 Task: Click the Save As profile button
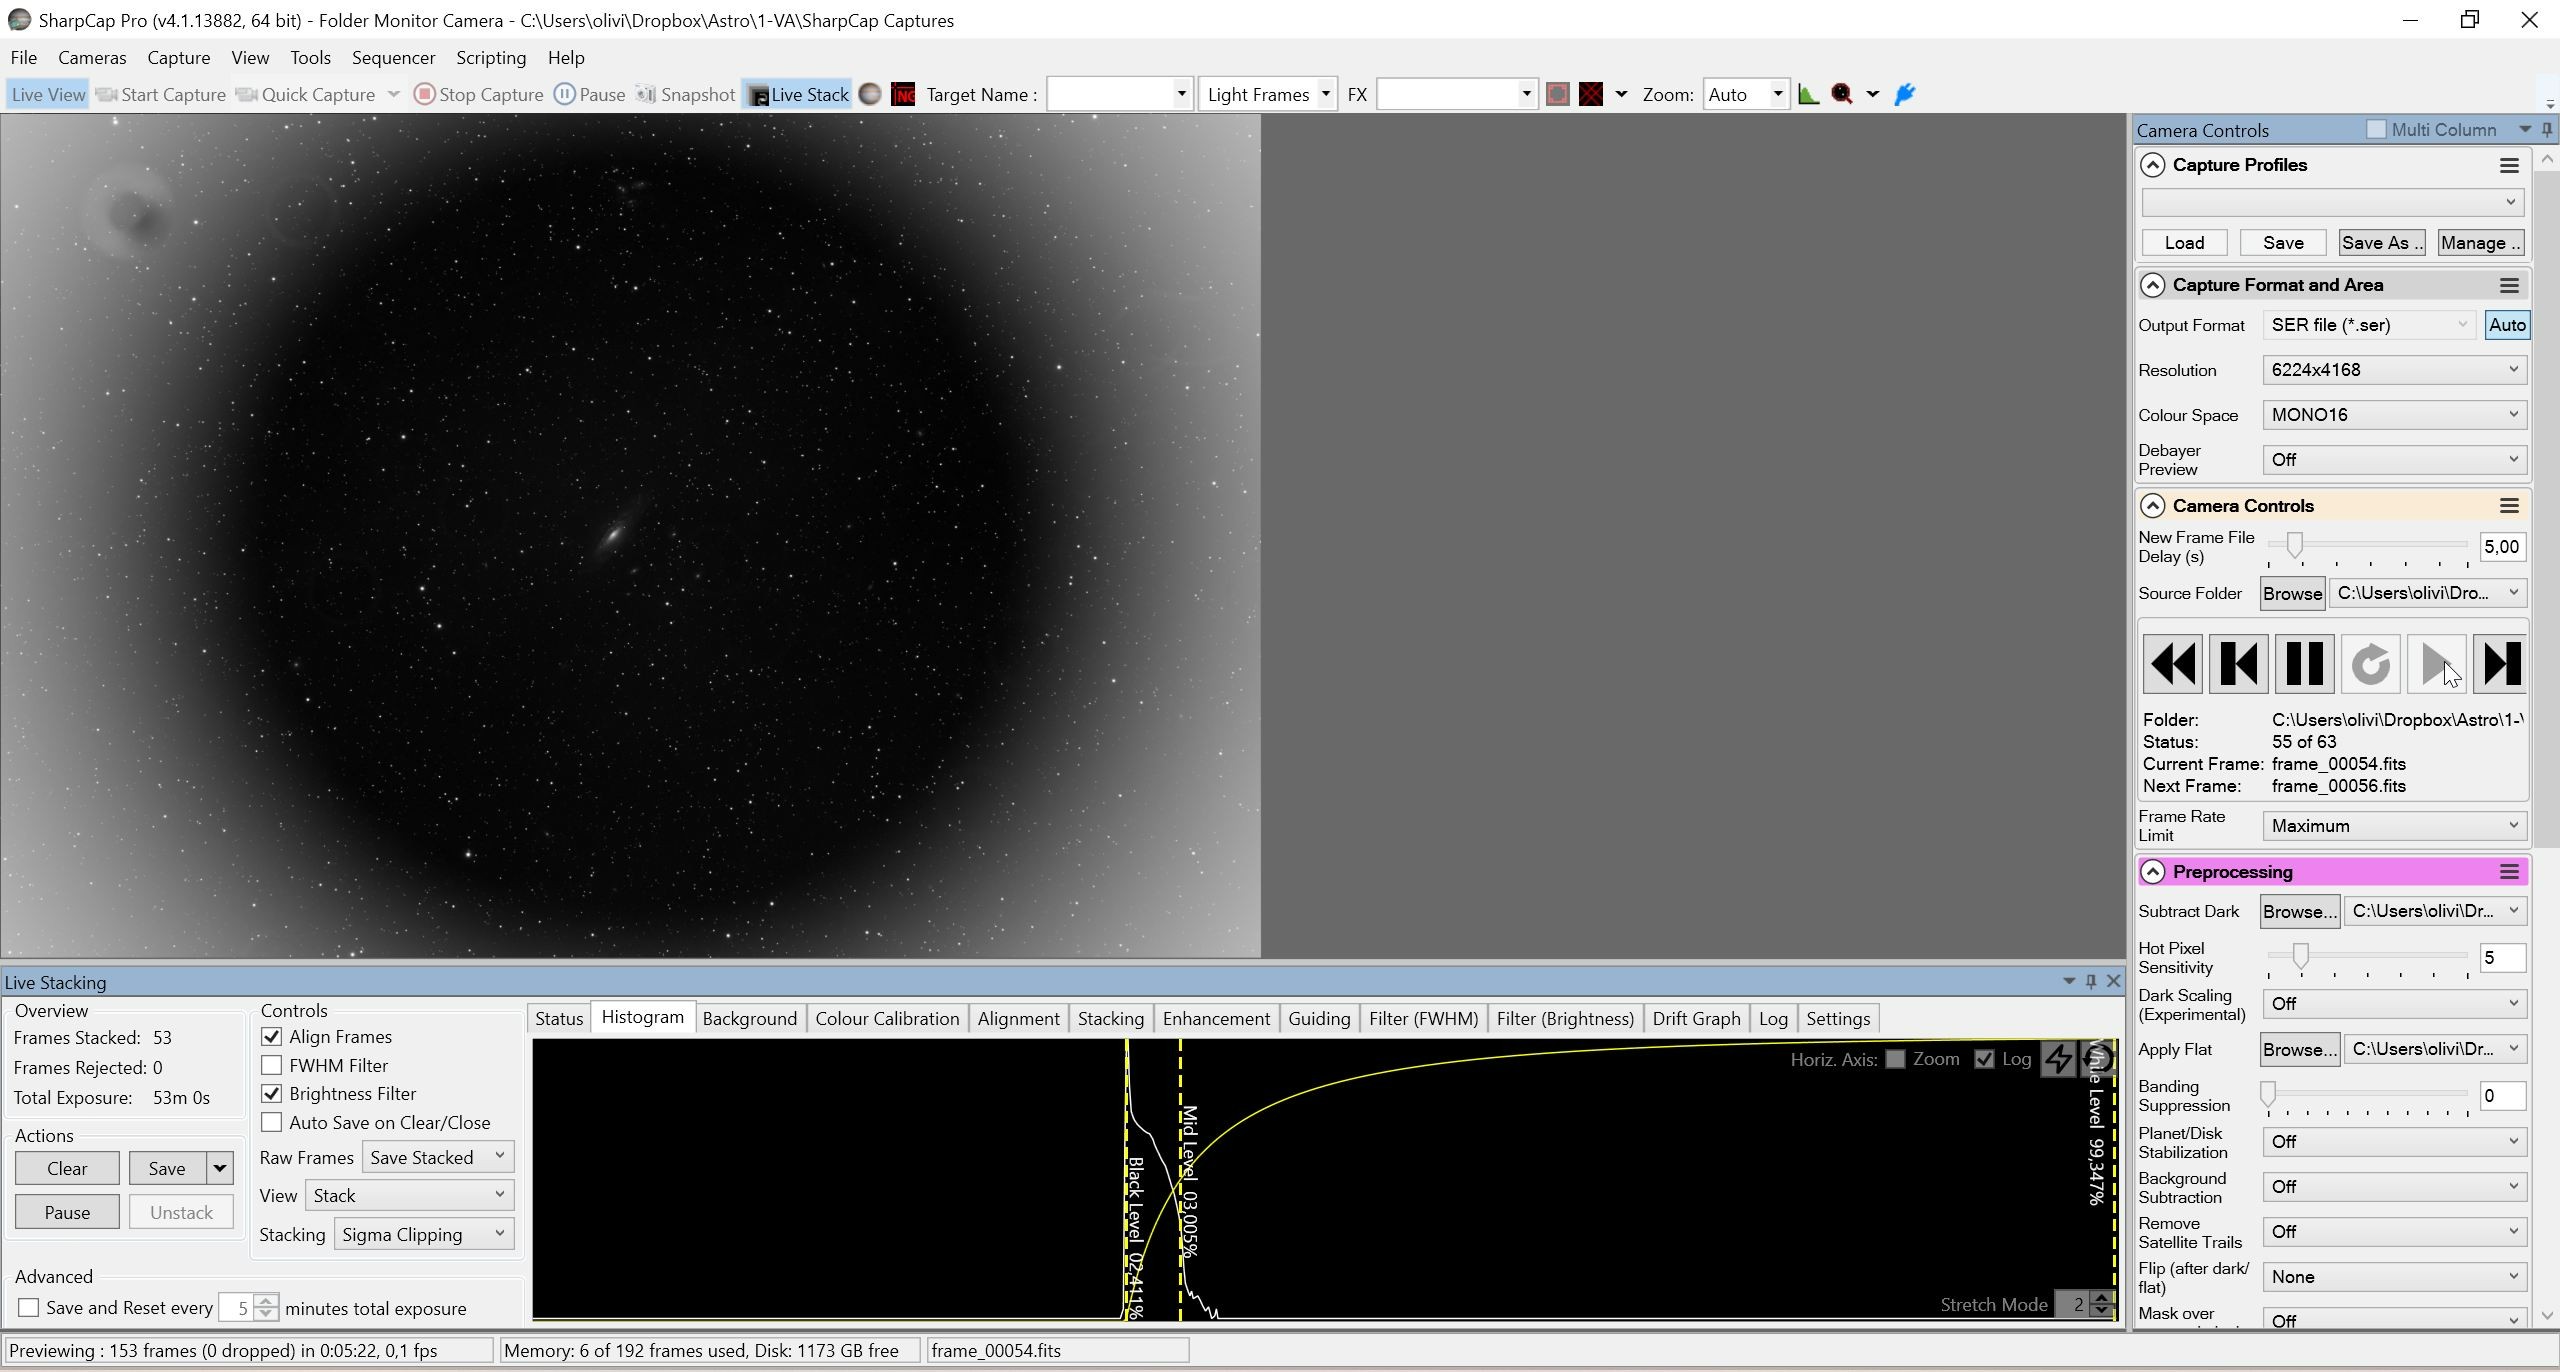pos(2381,243)
